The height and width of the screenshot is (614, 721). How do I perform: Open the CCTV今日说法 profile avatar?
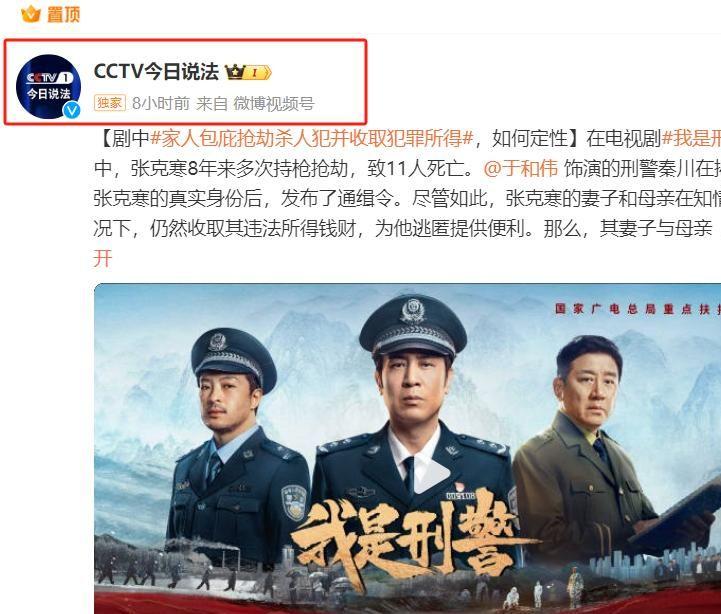(x=48, y=86)
